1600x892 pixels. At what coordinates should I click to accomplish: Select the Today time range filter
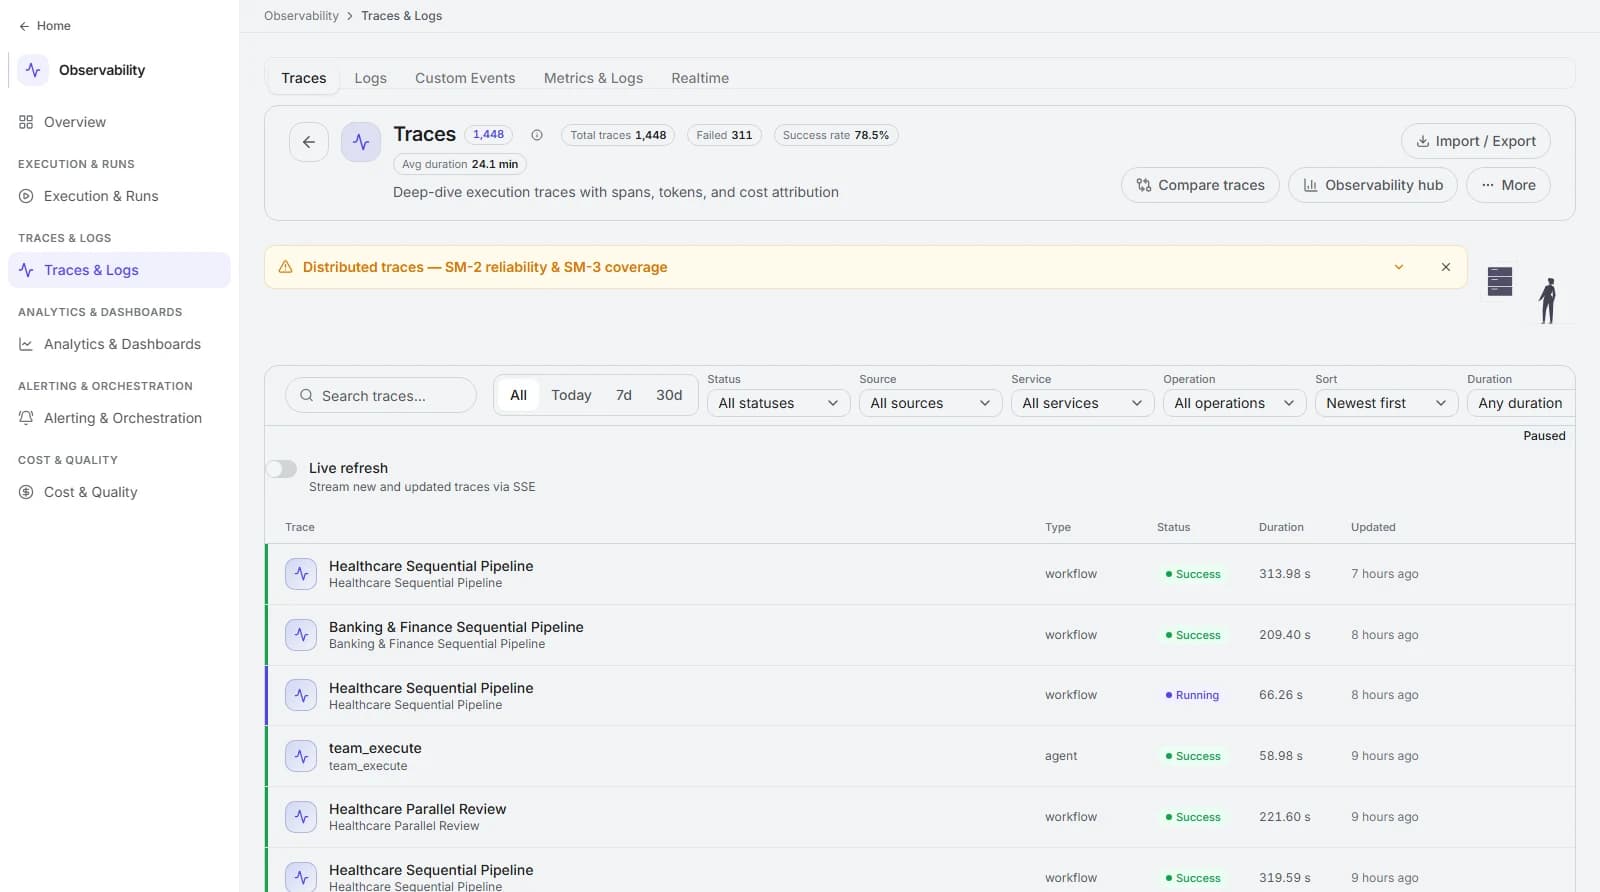pos(571,395)
